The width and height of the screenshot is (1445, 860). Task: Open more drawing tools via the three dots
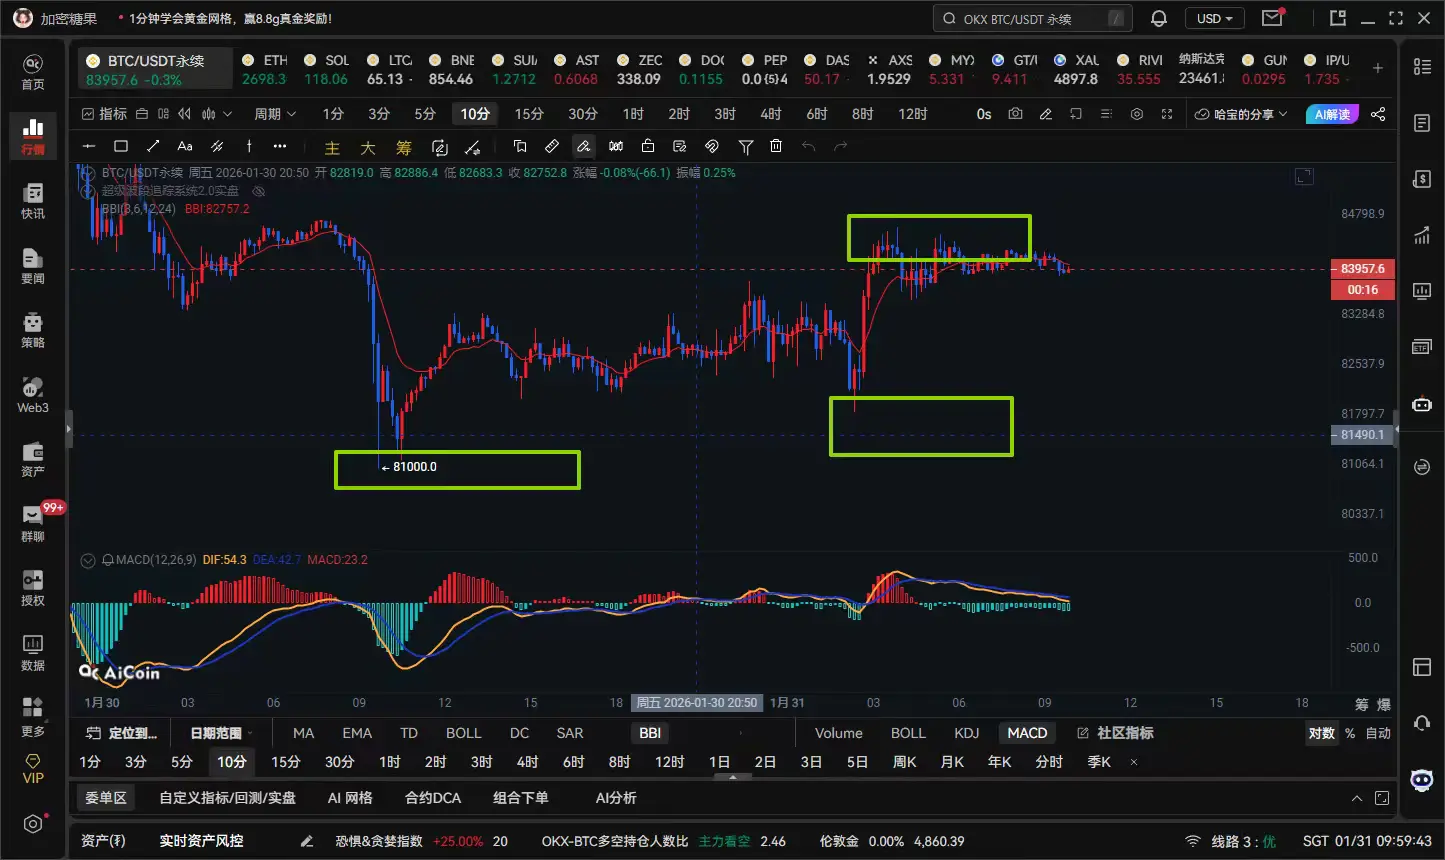[x=280, y=146]
